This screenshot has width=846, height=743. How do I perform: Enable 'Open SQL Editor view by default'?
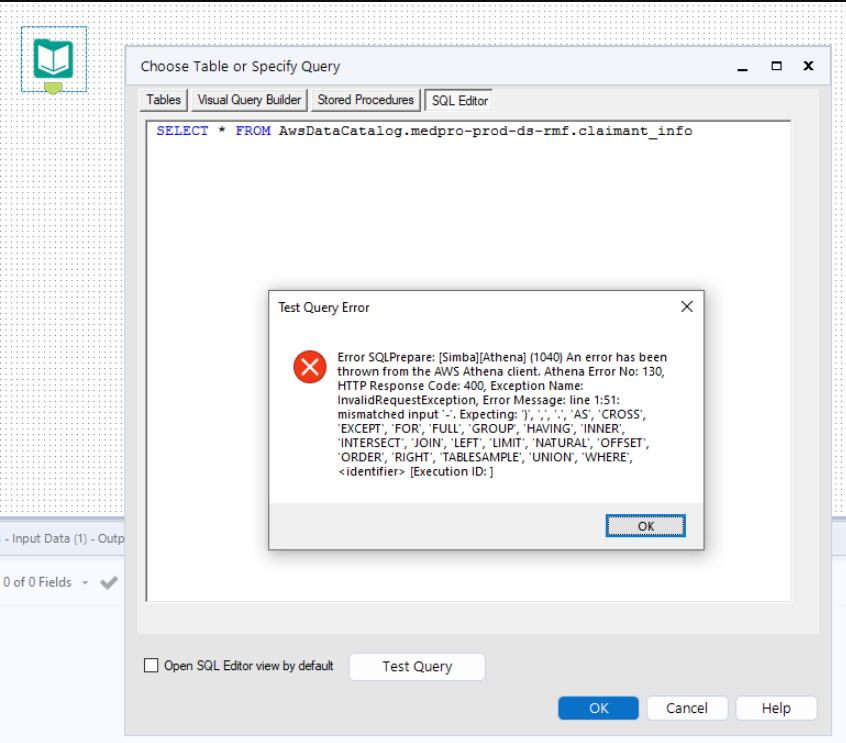(x=151, y=665)
